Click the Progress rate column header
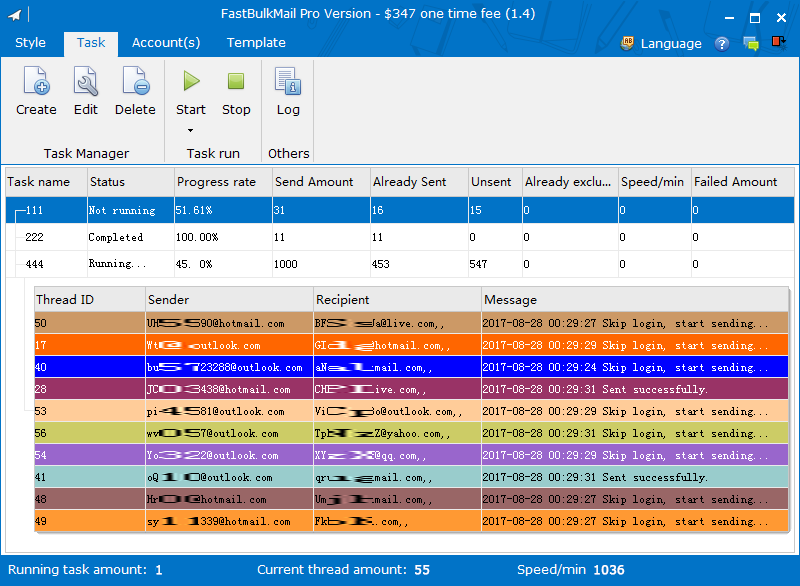Image resolution: width=800 pixels, height=586 pixels. point(223,182)
